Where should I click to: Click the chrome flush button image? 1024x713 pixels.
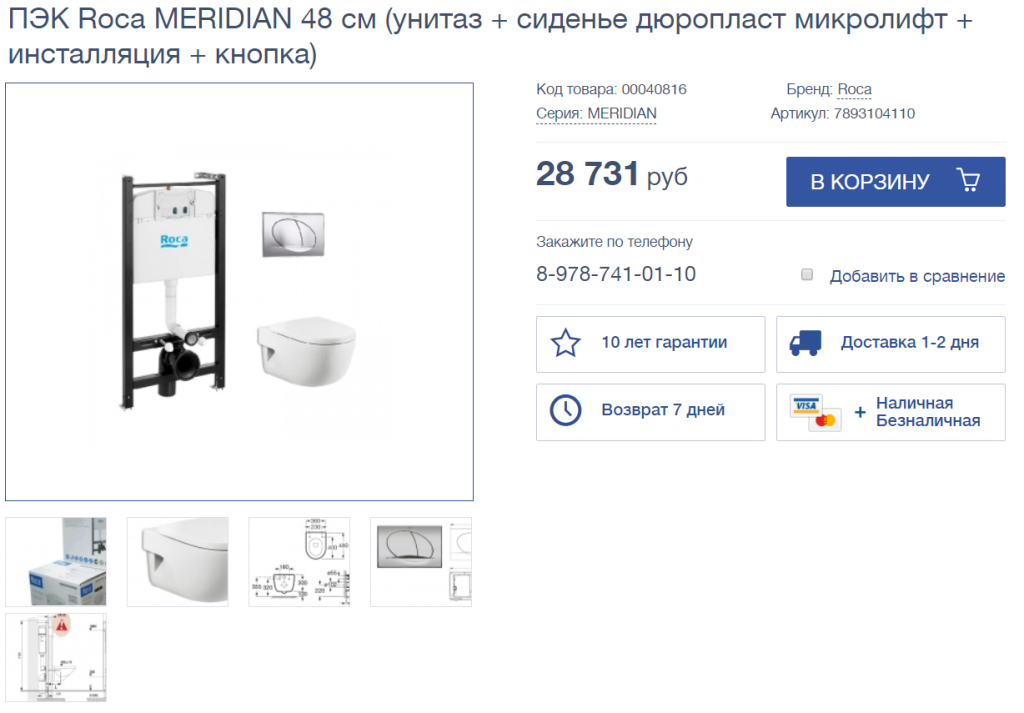(x=293, y=234)
